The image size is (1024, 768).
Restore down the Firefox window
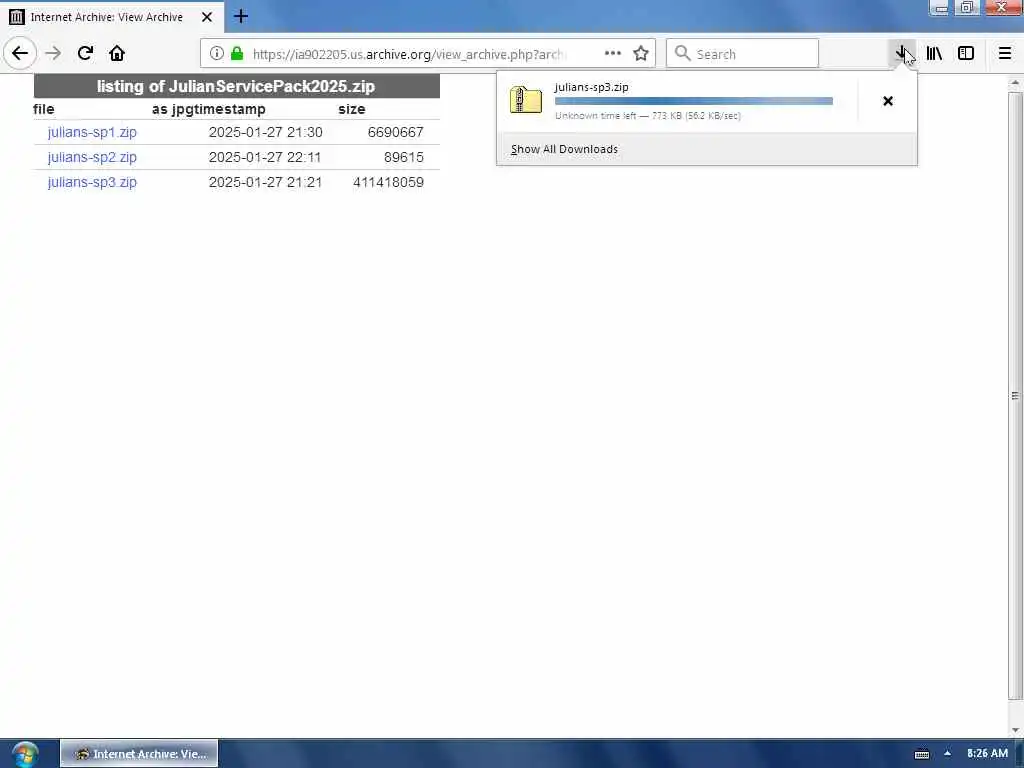(967, 8)
